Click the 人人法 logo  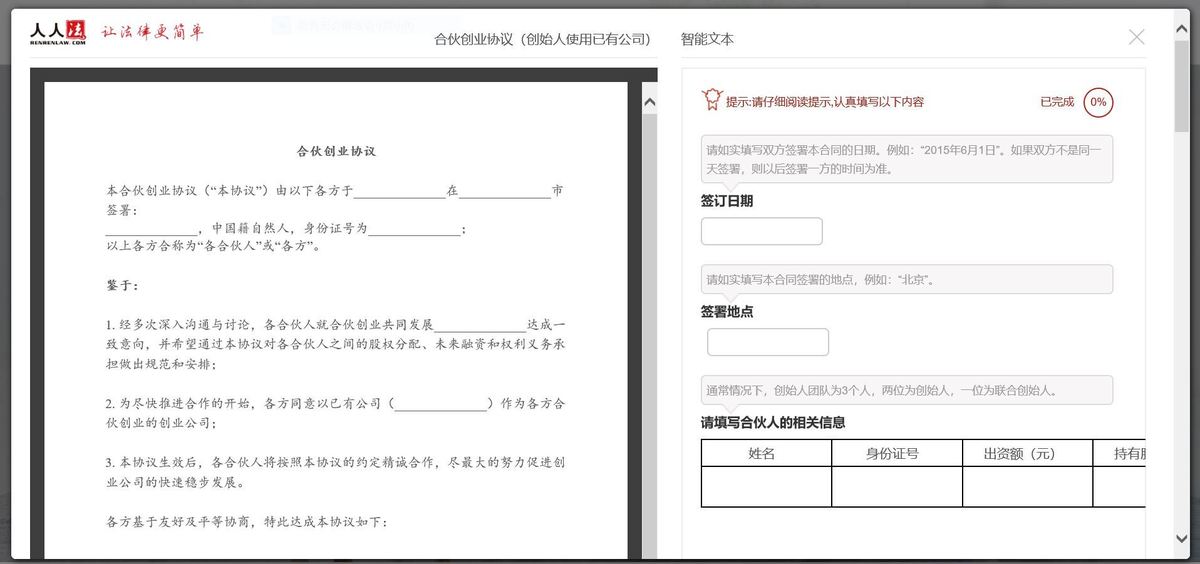click(x=59, y=34)
